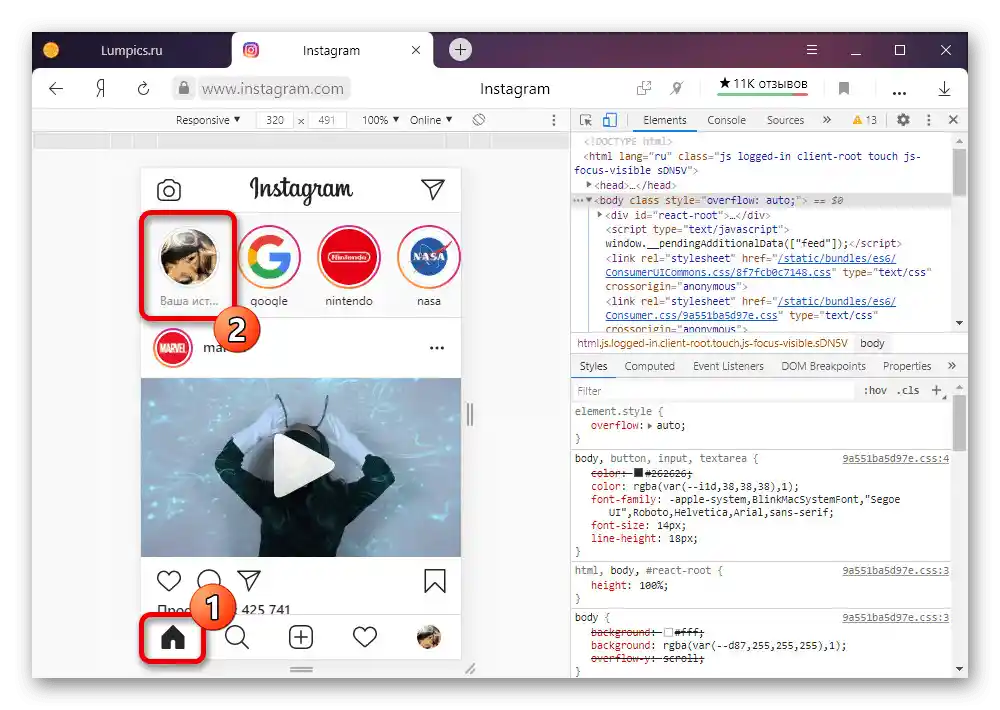Activate the inspect element picker
Screen dimensions: 1000x710
pos(585,120)
